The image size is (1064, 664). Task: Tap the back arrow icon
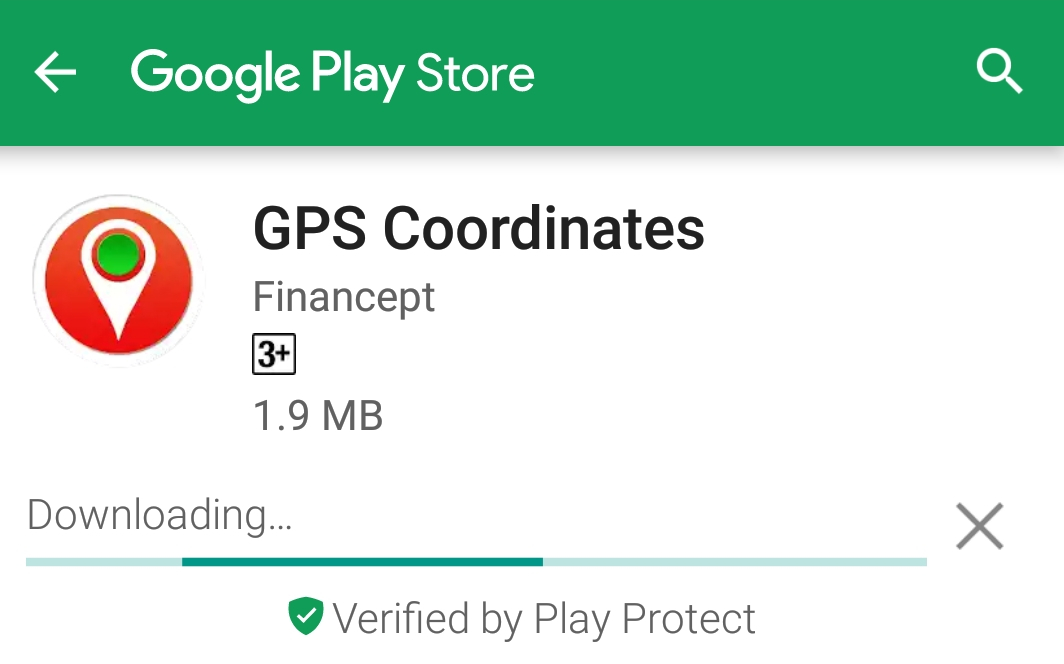pyautogui.click(x=55, y=73)
